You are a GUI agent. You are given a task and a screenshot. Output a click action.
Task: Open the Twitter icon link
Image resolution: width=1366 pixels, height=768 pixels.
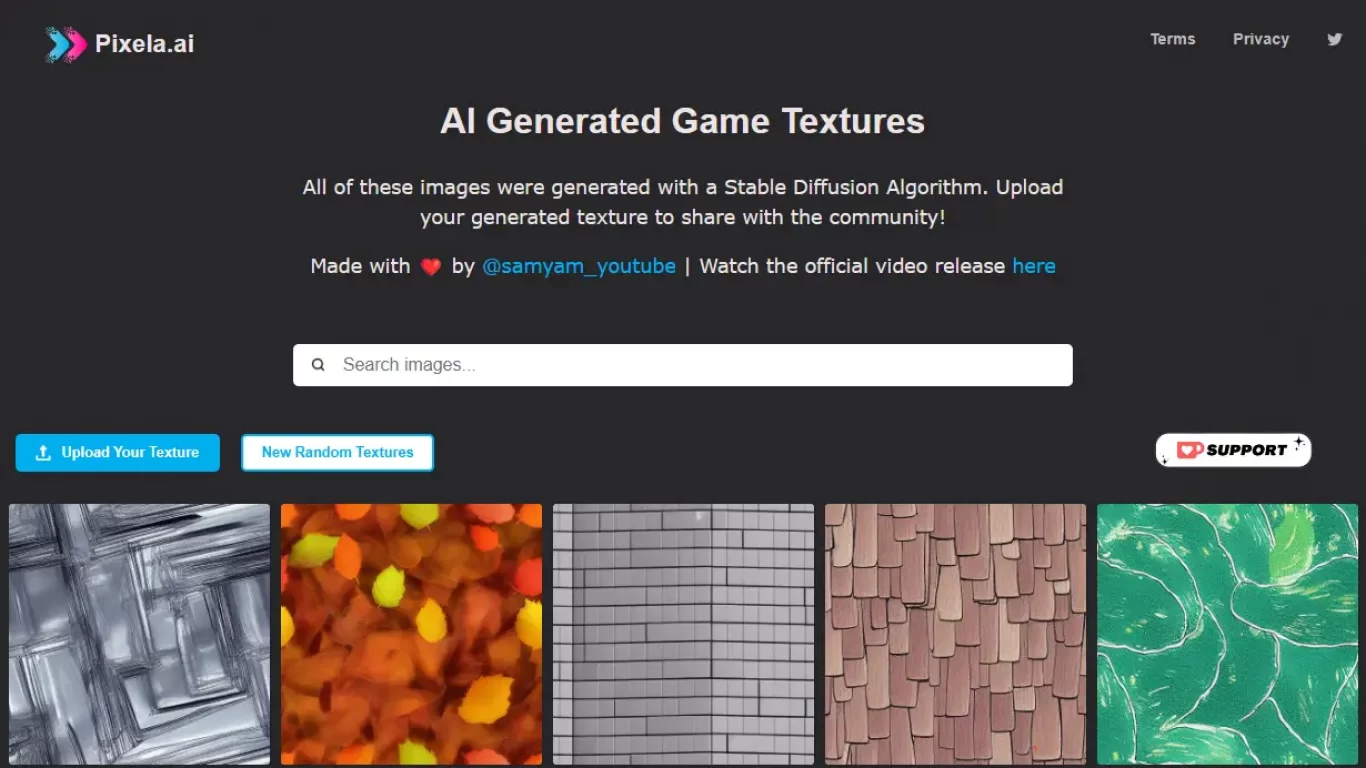pyautogui.click(x=1334, y=39)
